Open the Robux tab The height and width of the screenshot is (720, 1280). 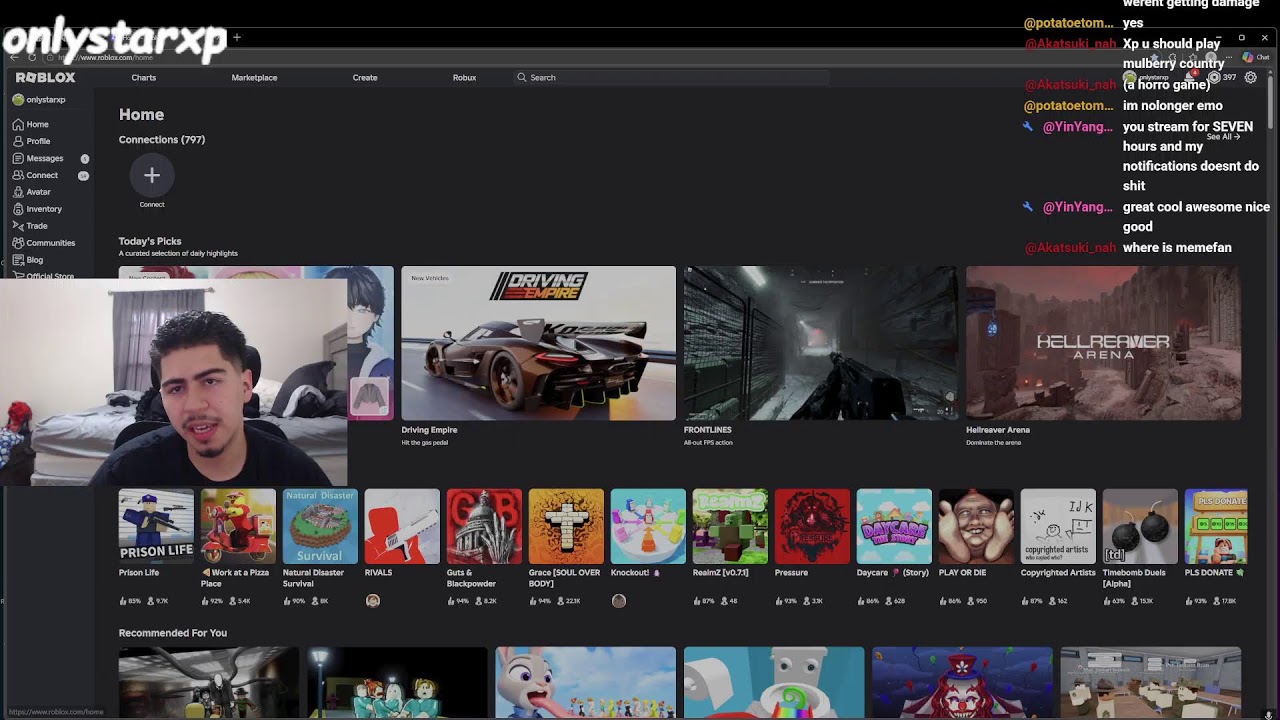click(x=464, y=77)
